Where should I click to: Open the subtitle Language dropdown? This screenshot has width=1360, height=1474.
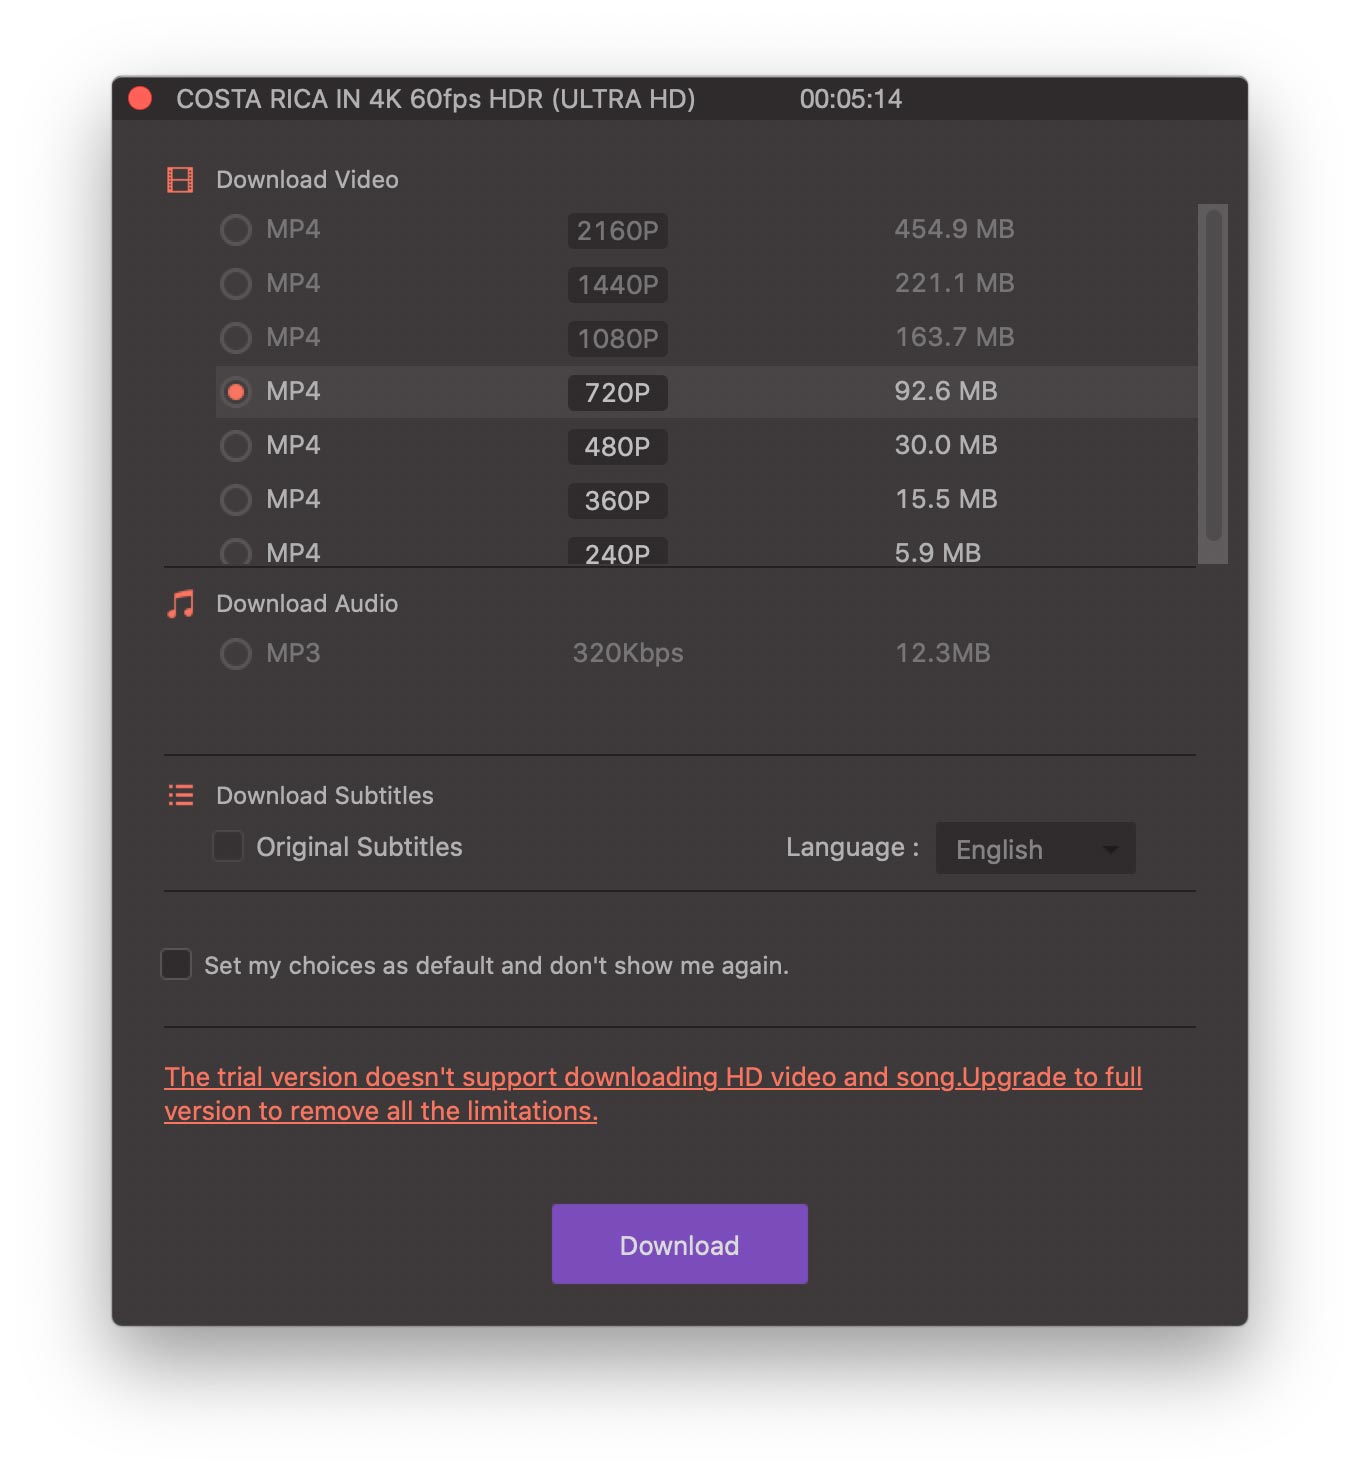click(1034, 848)
